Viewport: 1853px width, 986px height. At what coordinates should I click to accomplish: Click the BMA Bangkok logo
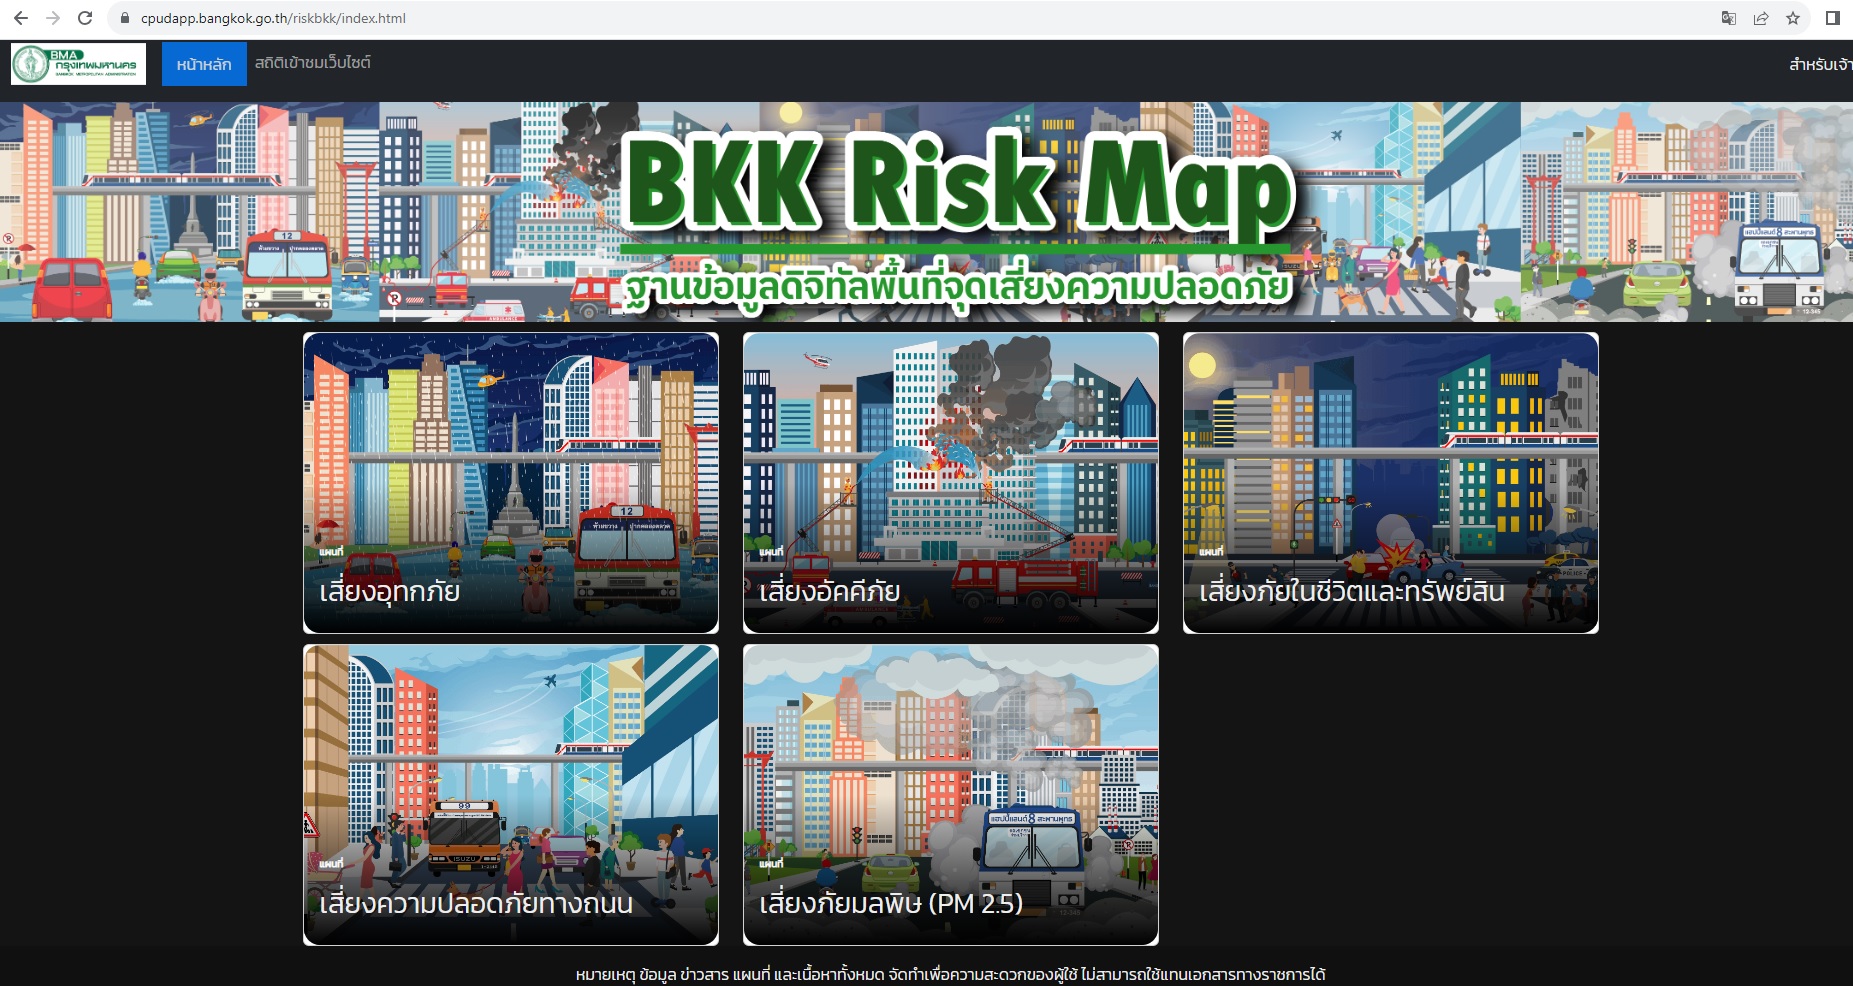[78, 64]
